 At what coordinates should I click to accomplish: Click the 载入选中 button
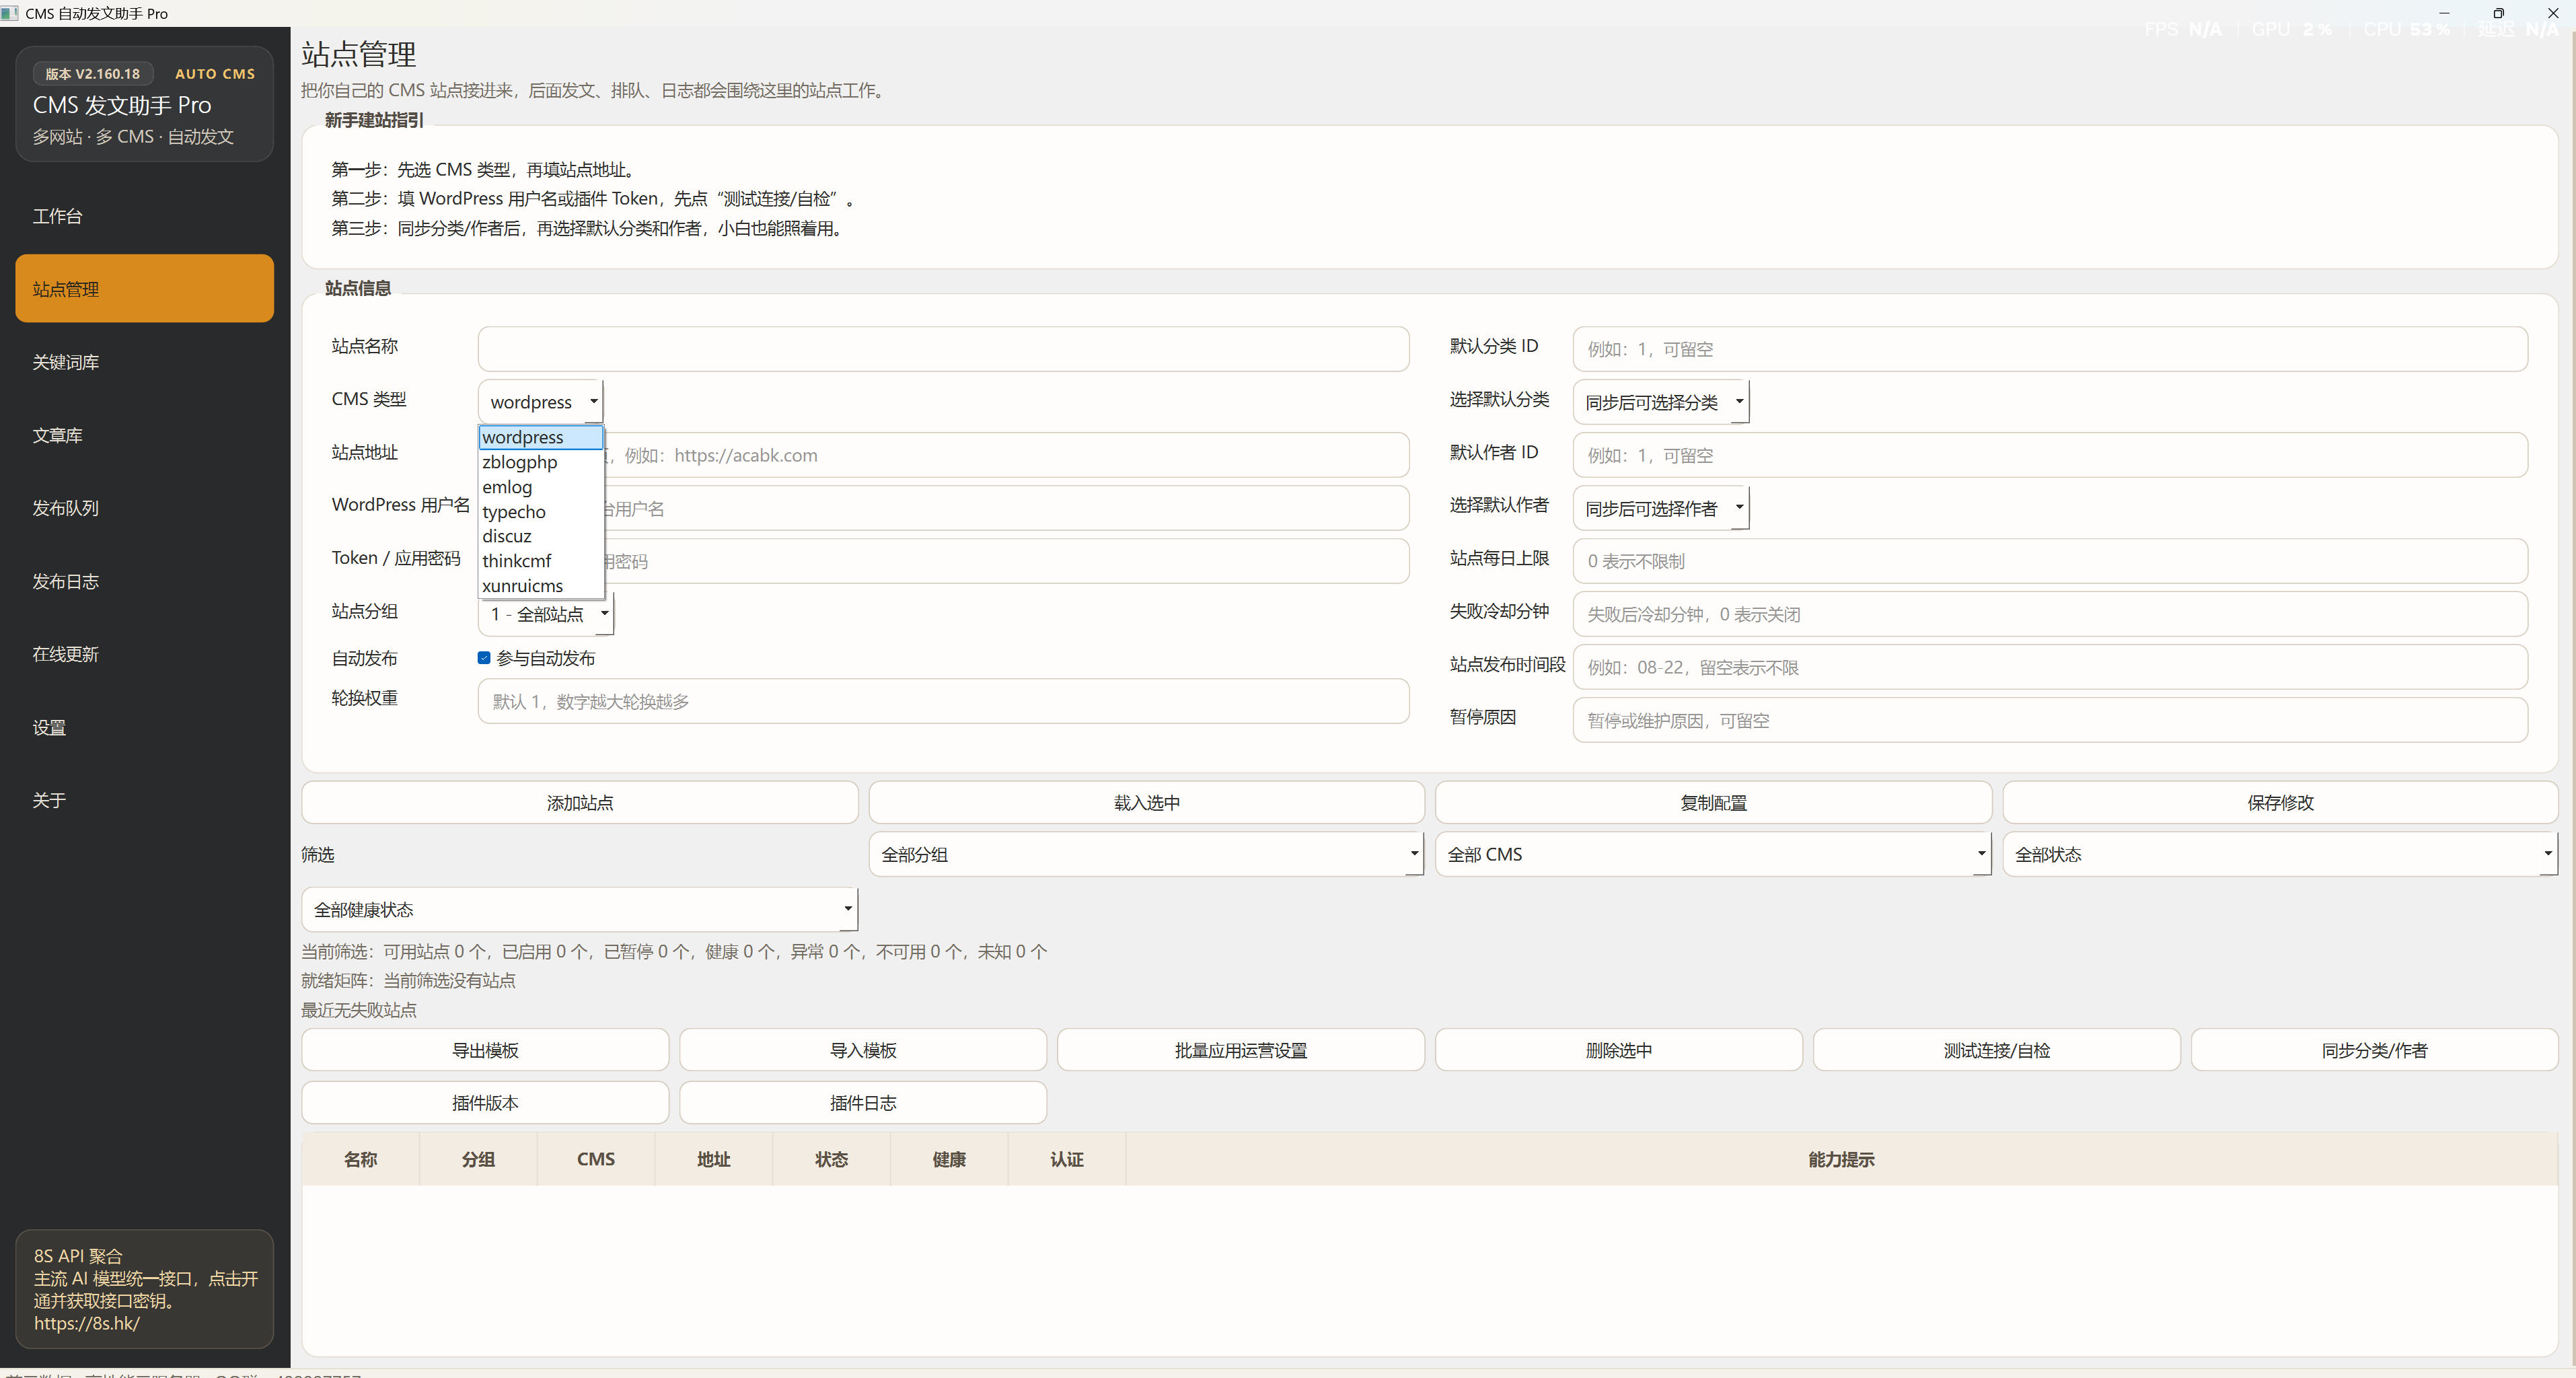[1146, 803]
